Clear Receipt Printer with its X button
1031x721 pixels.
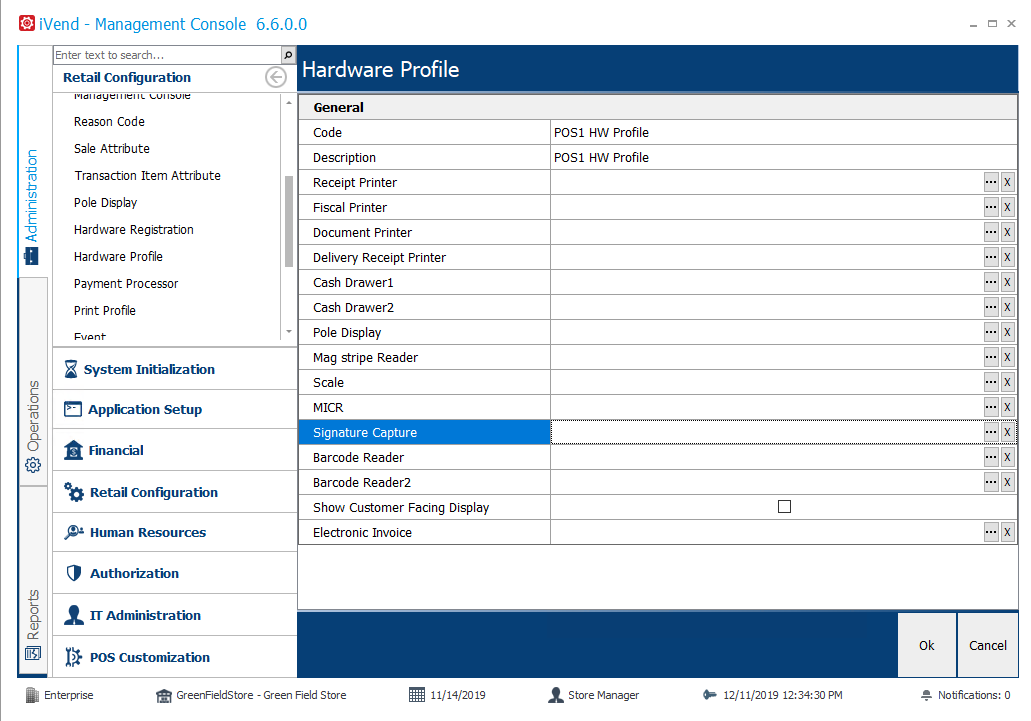click(1007, 183)
